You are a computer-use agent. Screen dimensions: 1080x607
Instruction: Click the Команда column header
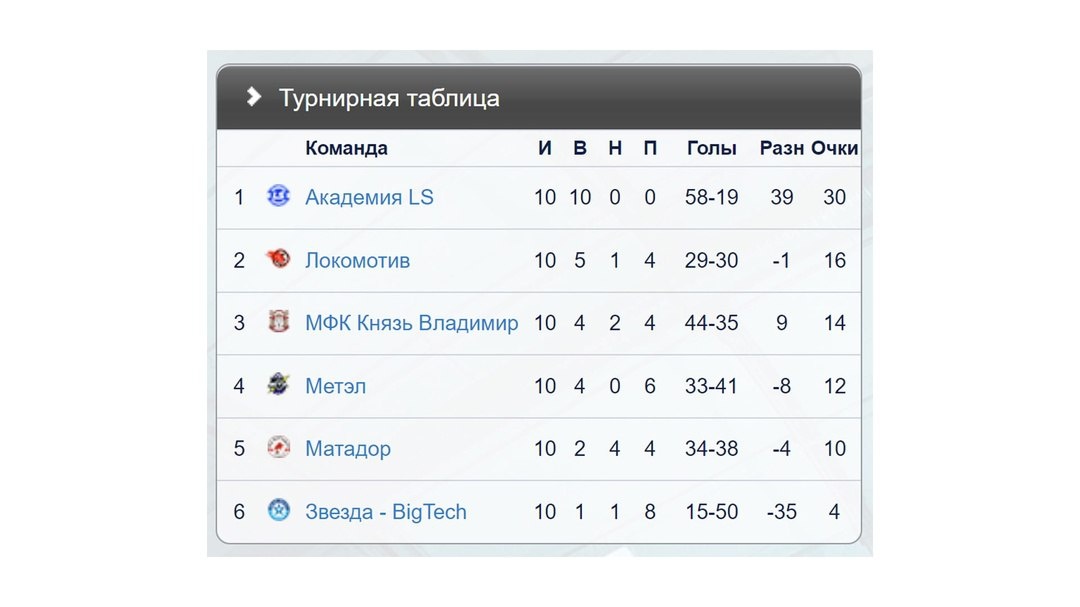click(x=346, y=148)
